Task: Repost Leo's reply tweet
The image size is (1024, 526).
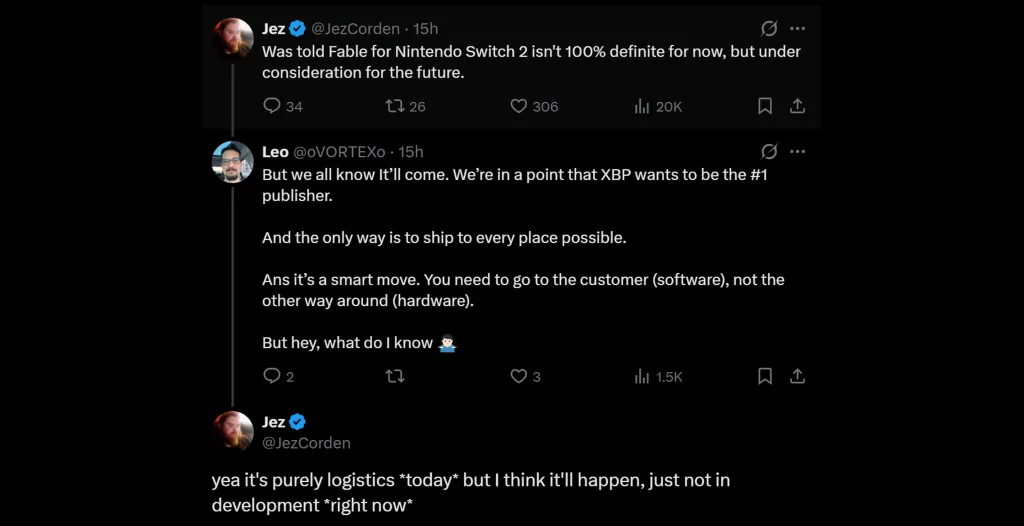Action: pos(395,376)
